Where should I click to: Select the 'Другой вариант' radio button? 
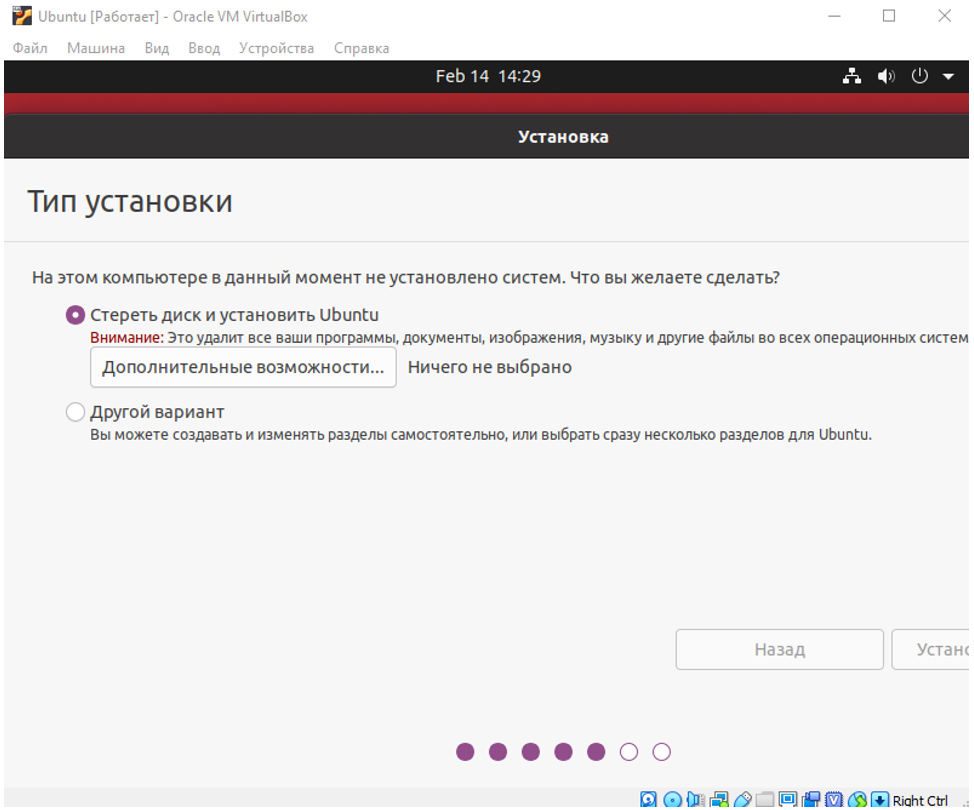tap(75, 412)
